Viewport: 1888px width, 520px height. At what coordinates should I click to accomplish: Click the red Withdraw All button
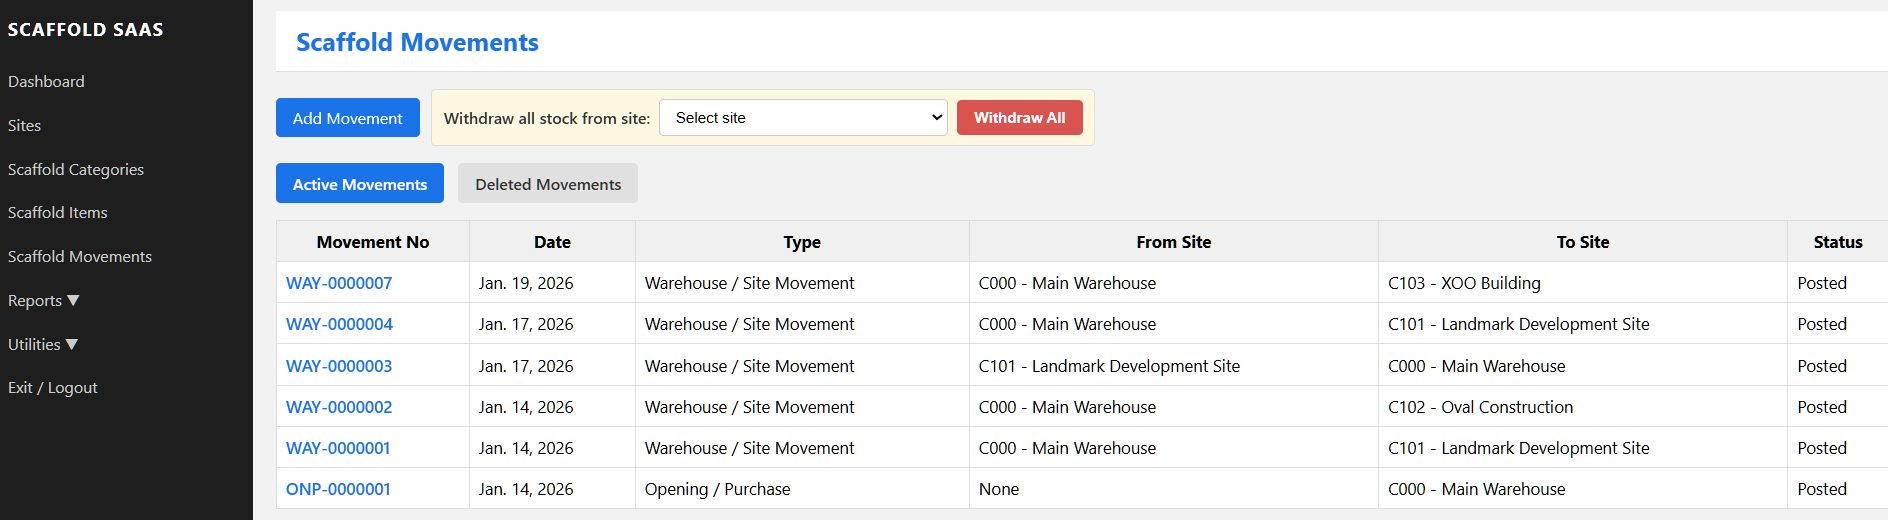[x=1020, y=118]
